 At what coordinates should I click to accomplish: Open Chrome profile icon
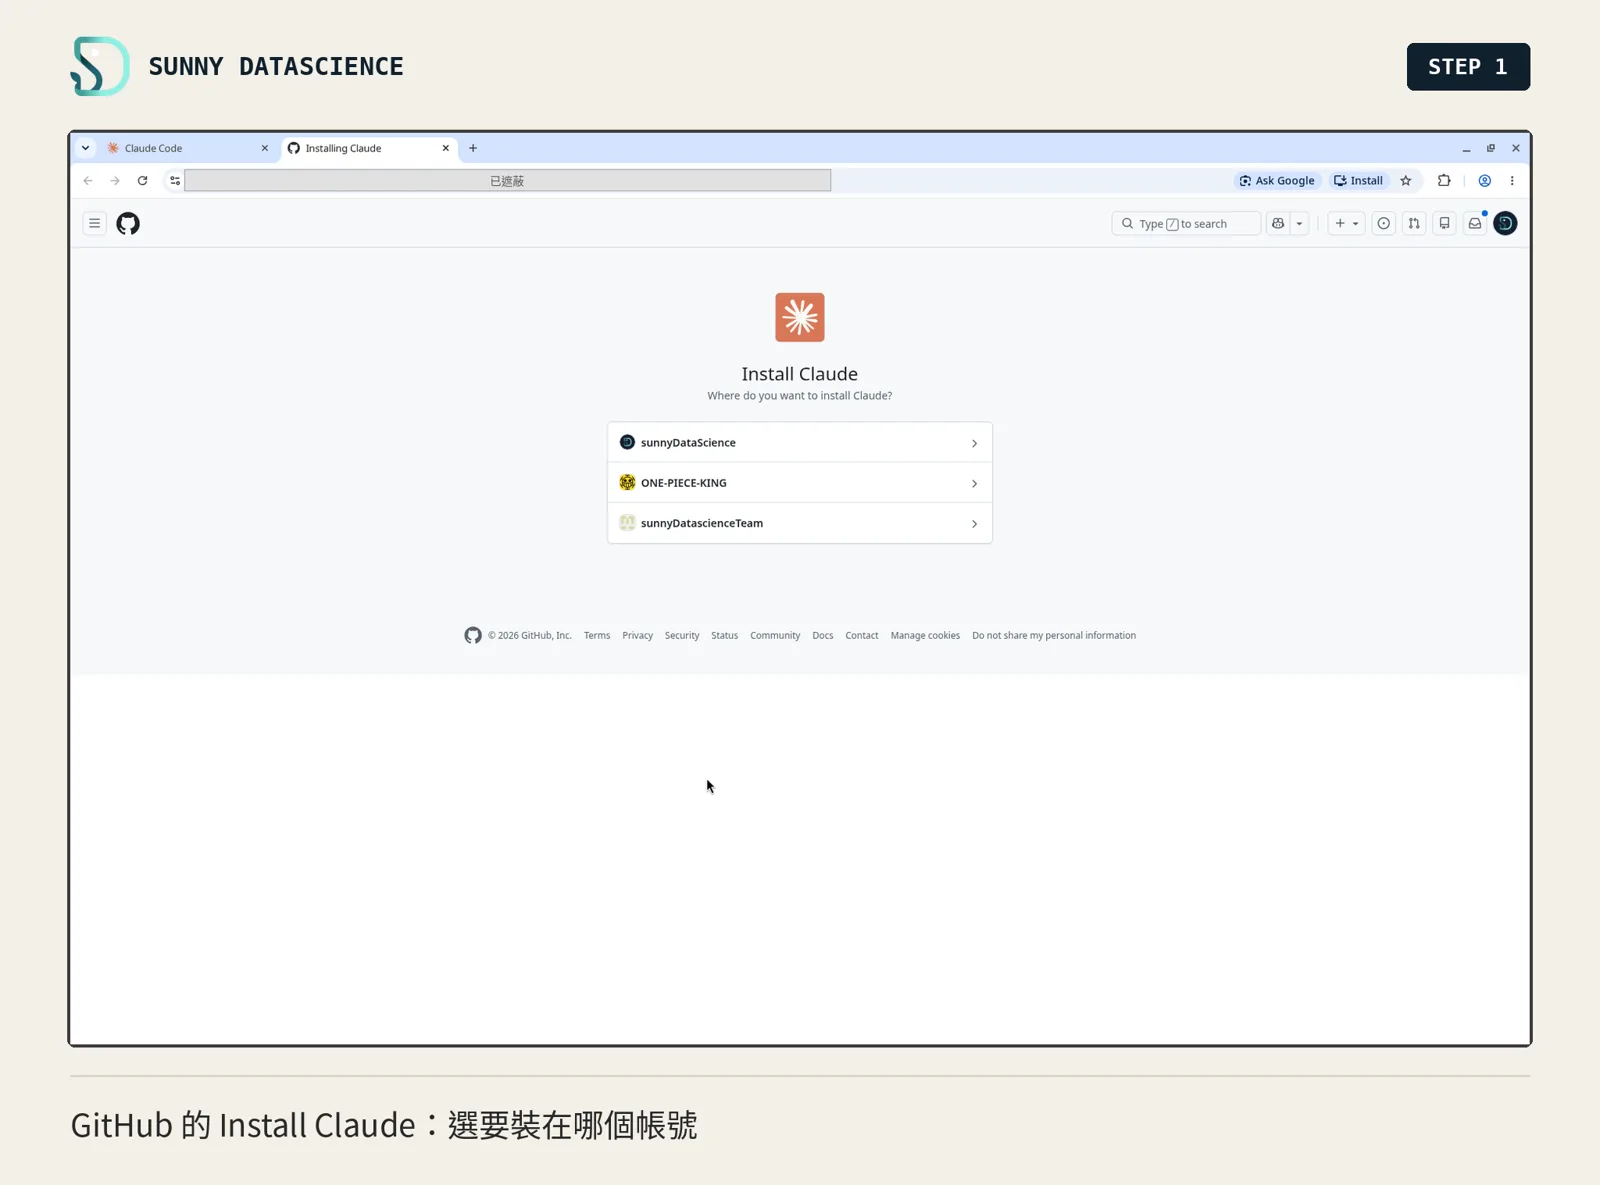coord(1485,181)
